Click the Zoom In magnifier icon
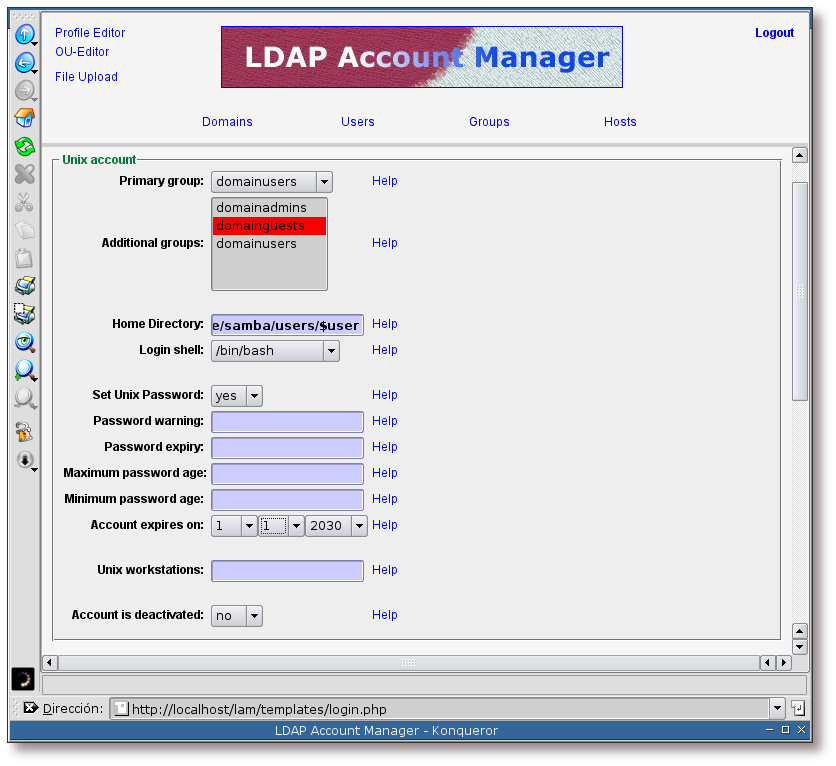The width and height of the screenshot is (836, 766). point(24,370)
